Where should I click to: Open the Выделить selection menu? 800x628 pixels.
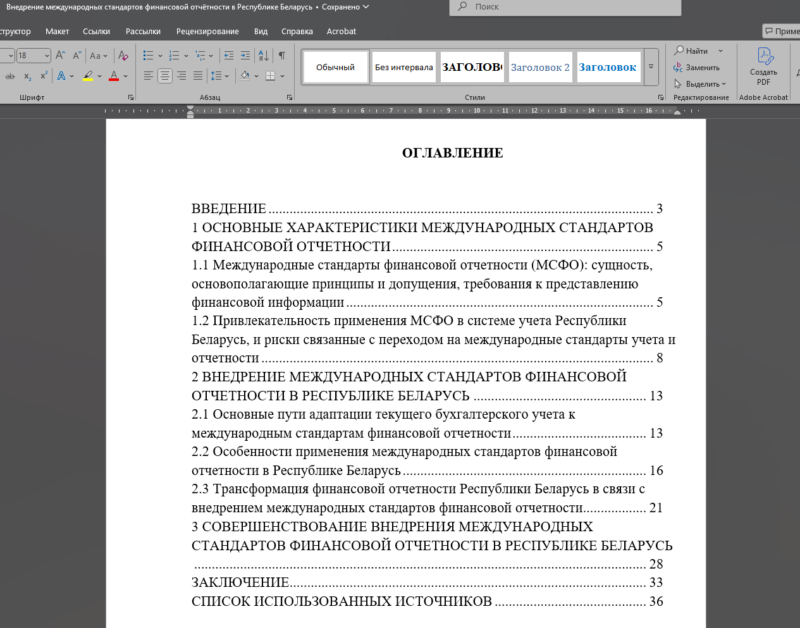[x=699, y=84]
